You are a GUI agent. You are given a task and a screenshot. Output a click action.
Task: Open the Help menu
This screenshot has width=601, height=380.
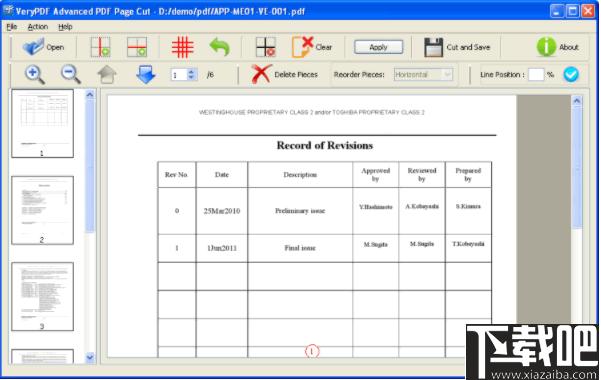[65, 27]
